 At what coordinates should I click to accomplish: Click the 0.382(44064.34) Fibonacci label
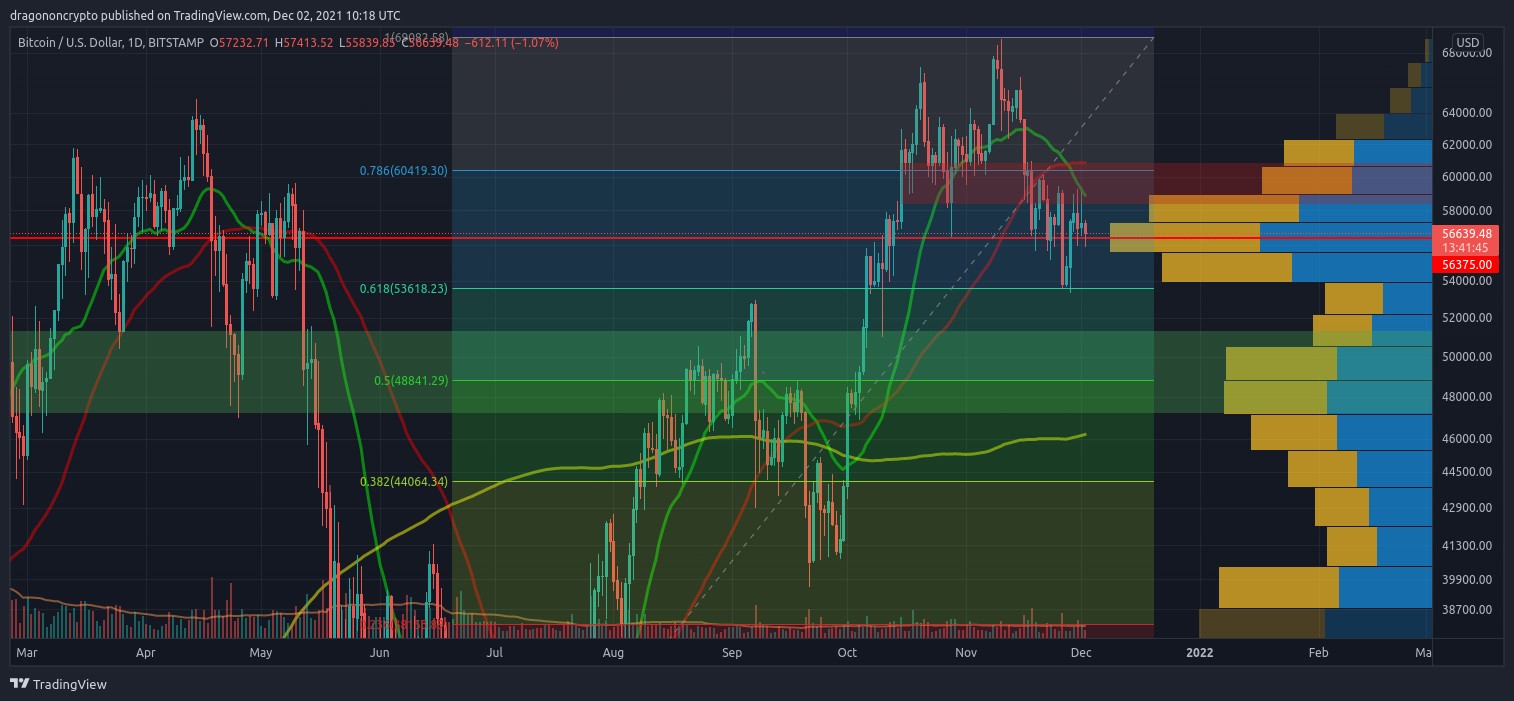pyautogui.click(x=403, y=481)
